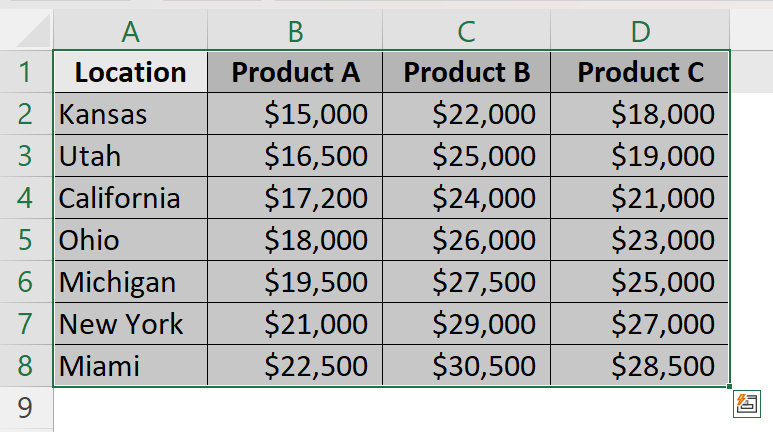Click the Location header cell

130,72
